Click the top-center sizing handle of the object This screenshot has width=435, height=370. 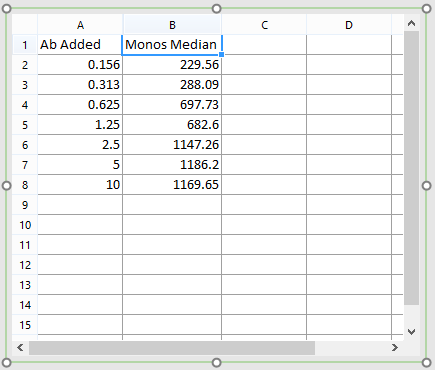pos(217,9)
